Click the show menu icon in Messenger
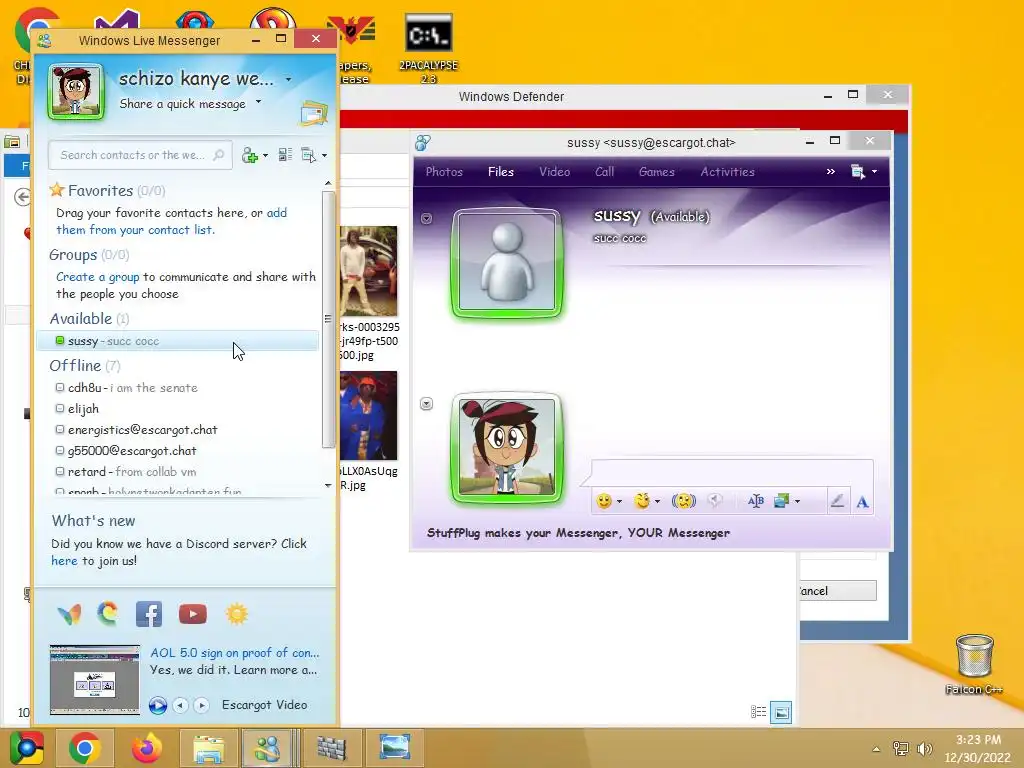The image size is (1024, 768). tap(308, 155)
